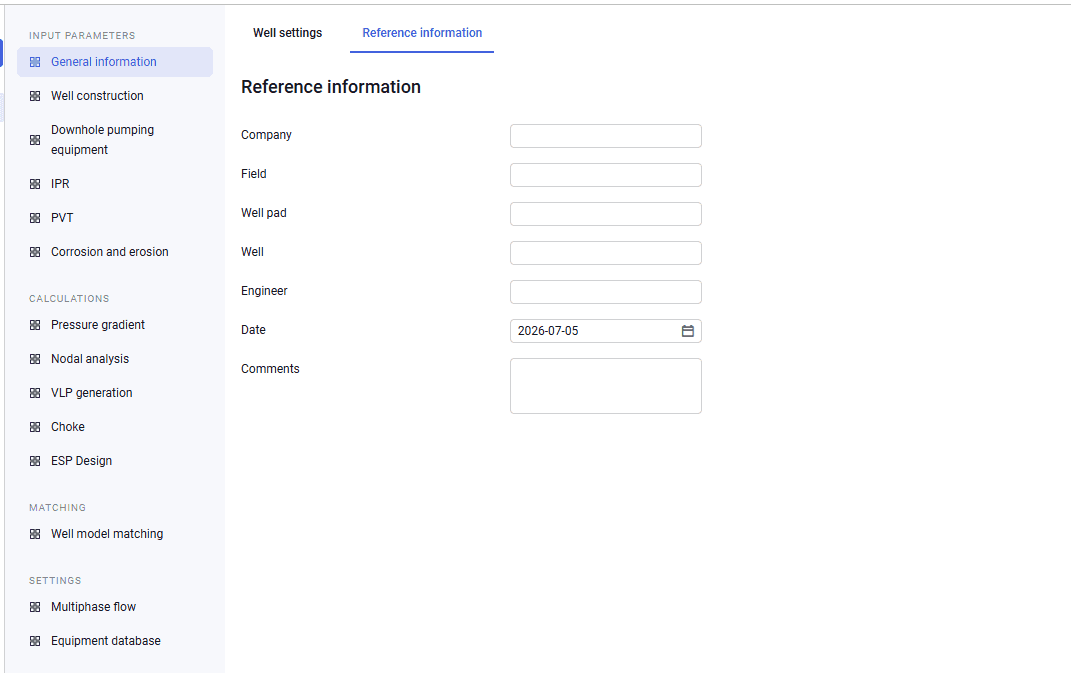Open the PVT section
The height and width of the screenshot is (673, 1071).
point(115,218)
